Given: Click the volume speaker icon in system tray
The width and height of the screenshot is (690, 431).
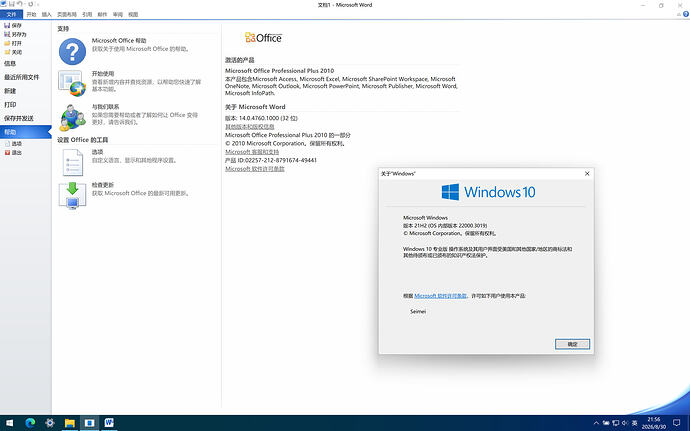Looking at the screenshot, I should (624, 423).
